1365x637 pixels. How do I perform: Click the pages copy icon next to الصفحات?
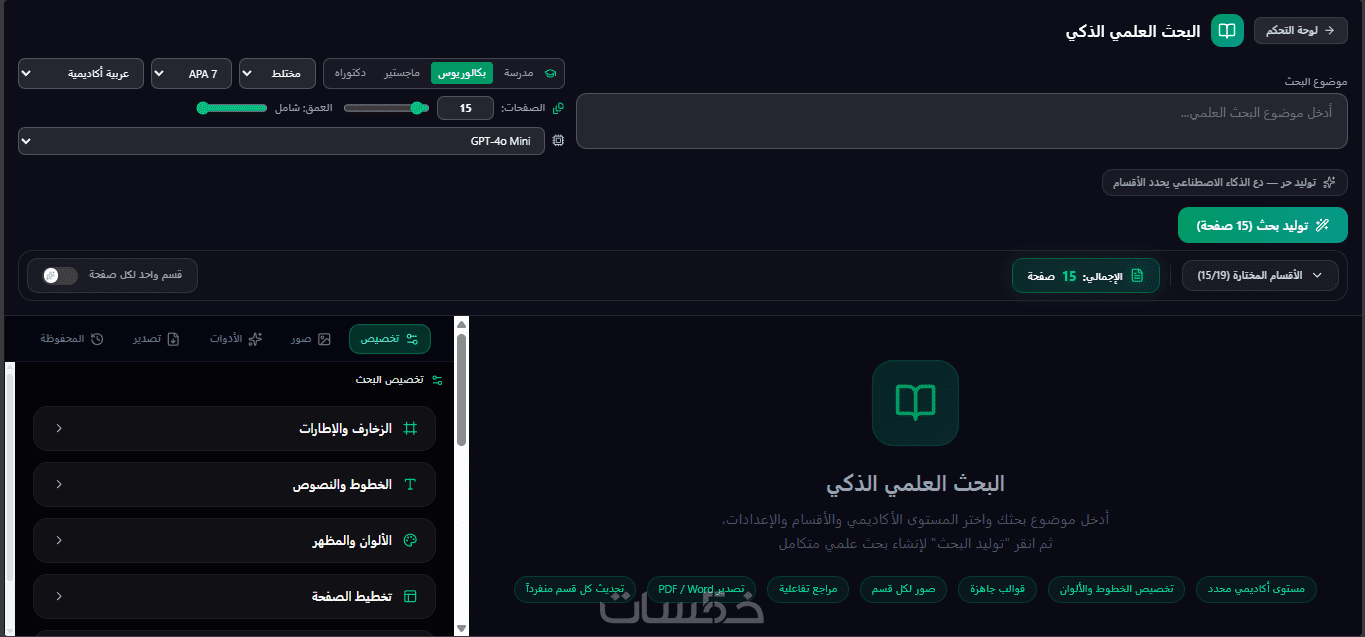[x=558, y=108]
